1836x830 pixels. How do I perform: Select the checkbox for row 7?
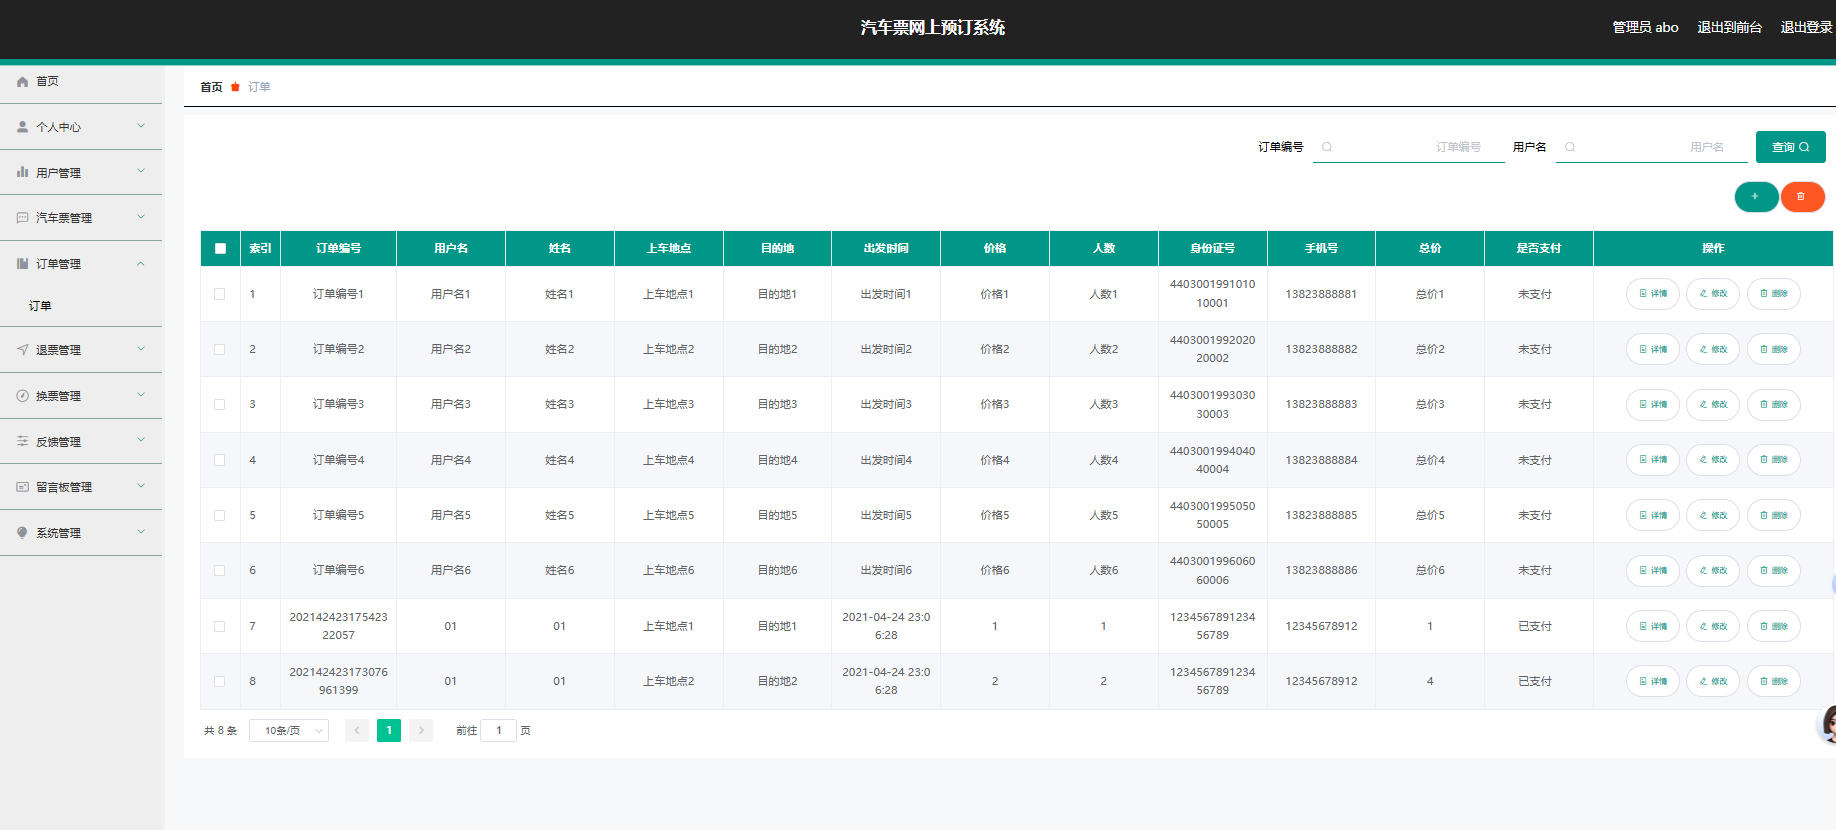click(220, 627)
